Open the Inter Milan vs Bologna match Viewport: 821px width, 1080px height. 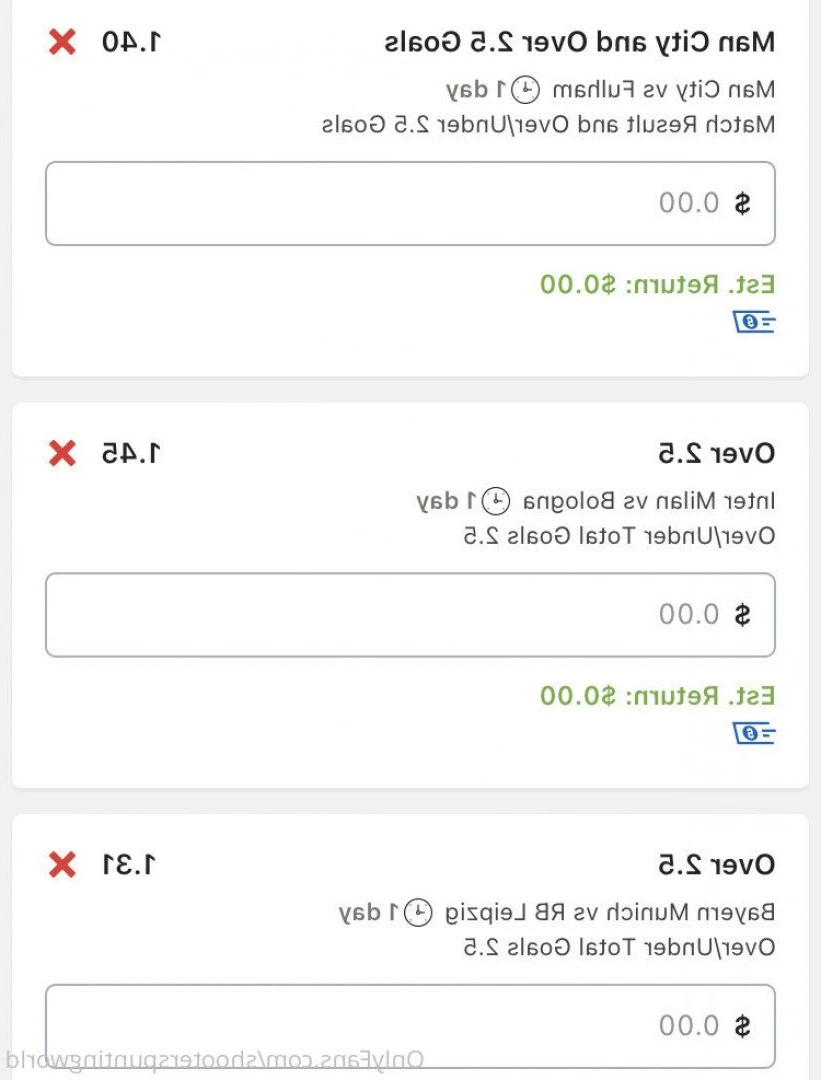coord(649,501)
